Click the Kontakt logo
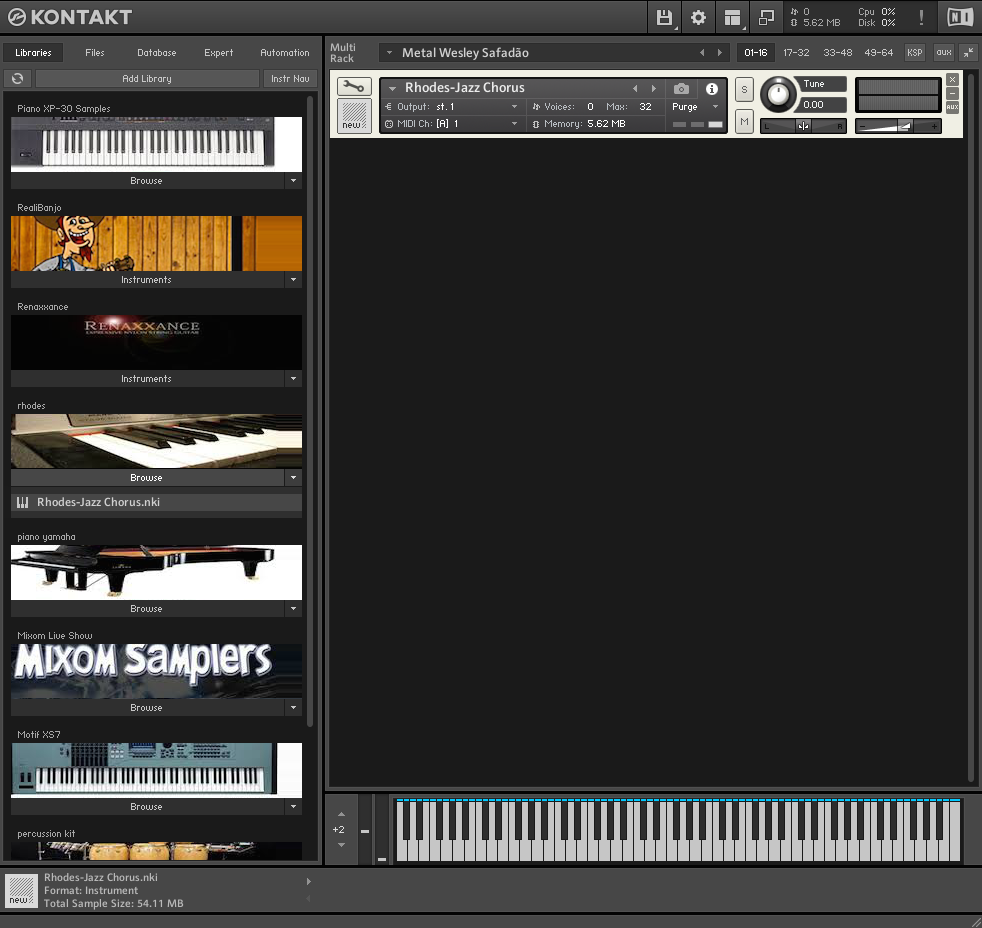 70,17
